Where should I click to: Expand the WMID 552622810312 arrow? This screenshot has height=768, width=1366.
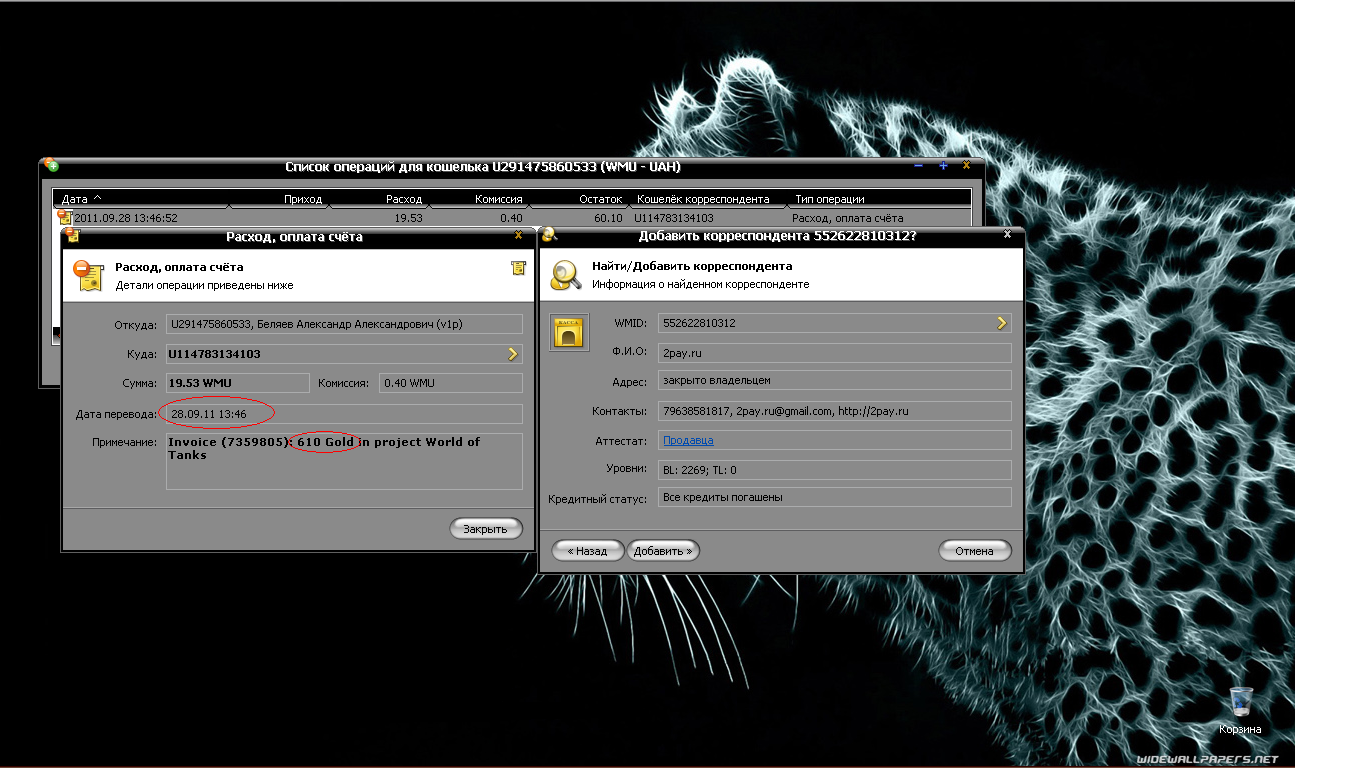tap(1002, 323)
